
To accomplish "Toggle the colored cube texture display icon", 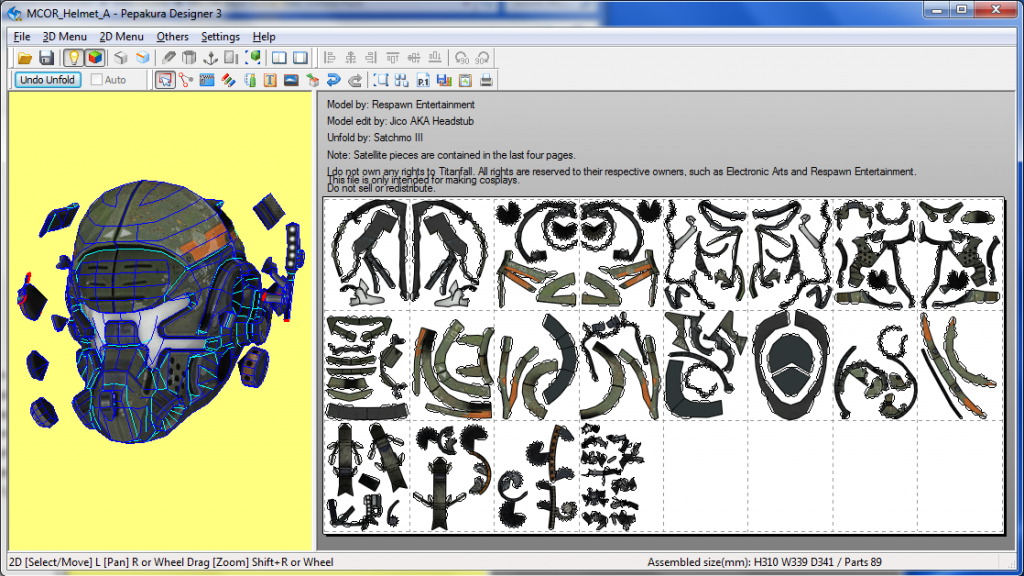I will 95,58.
